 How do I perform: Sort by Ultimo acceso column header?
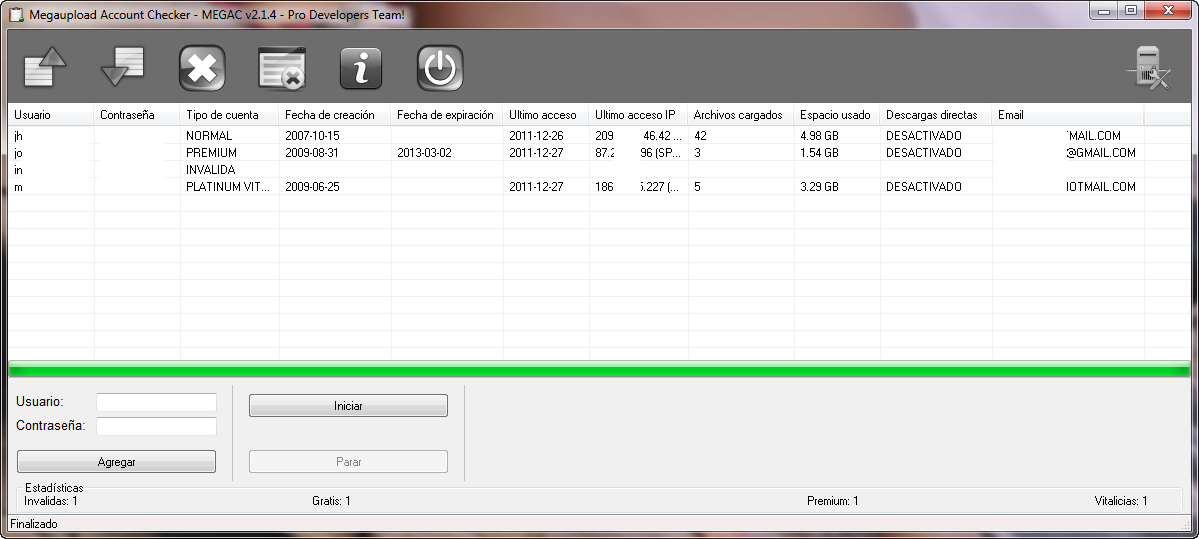(x=546, y=115)
